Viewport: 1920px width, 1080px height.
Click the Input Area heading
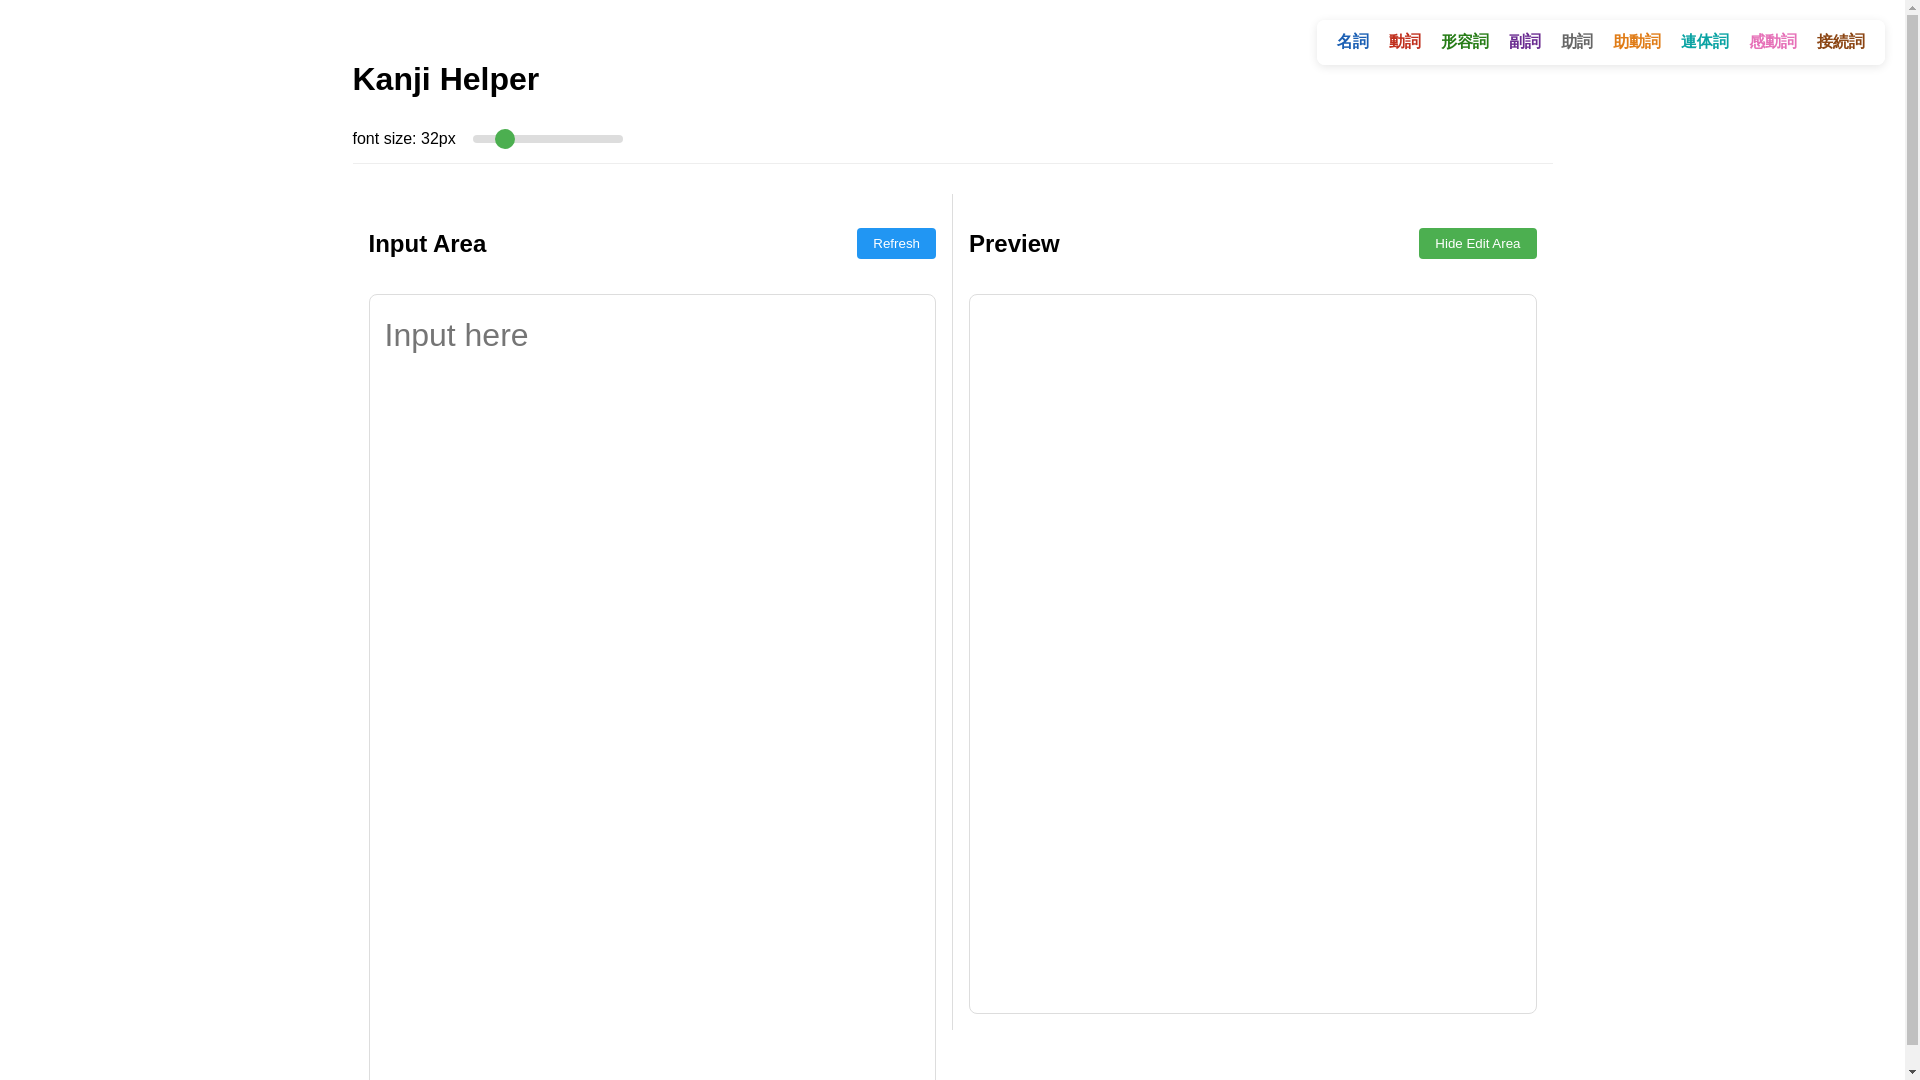coord(427,243)
